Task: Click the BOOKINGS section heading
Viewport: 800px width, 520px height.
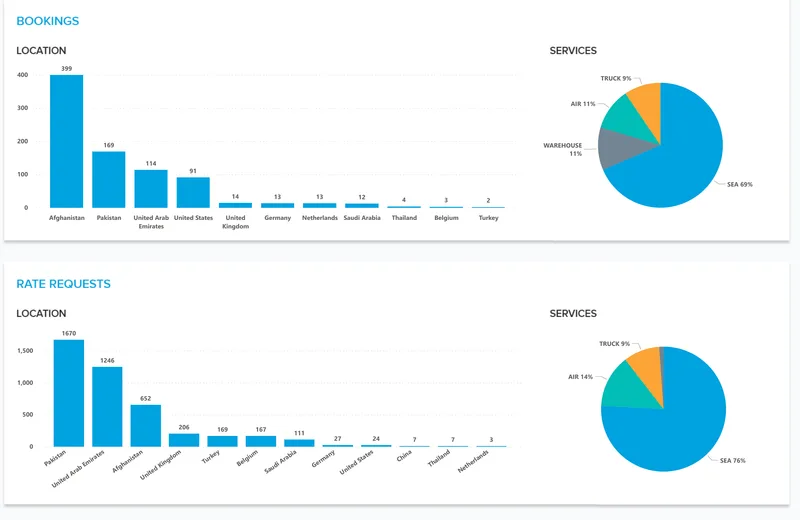Action: [x=47, y=21]
